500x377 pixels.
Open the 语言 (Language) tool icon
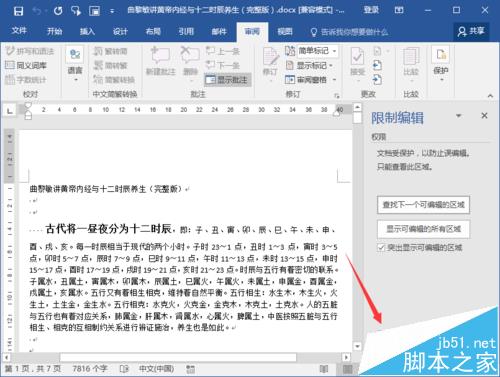[75, 54]
